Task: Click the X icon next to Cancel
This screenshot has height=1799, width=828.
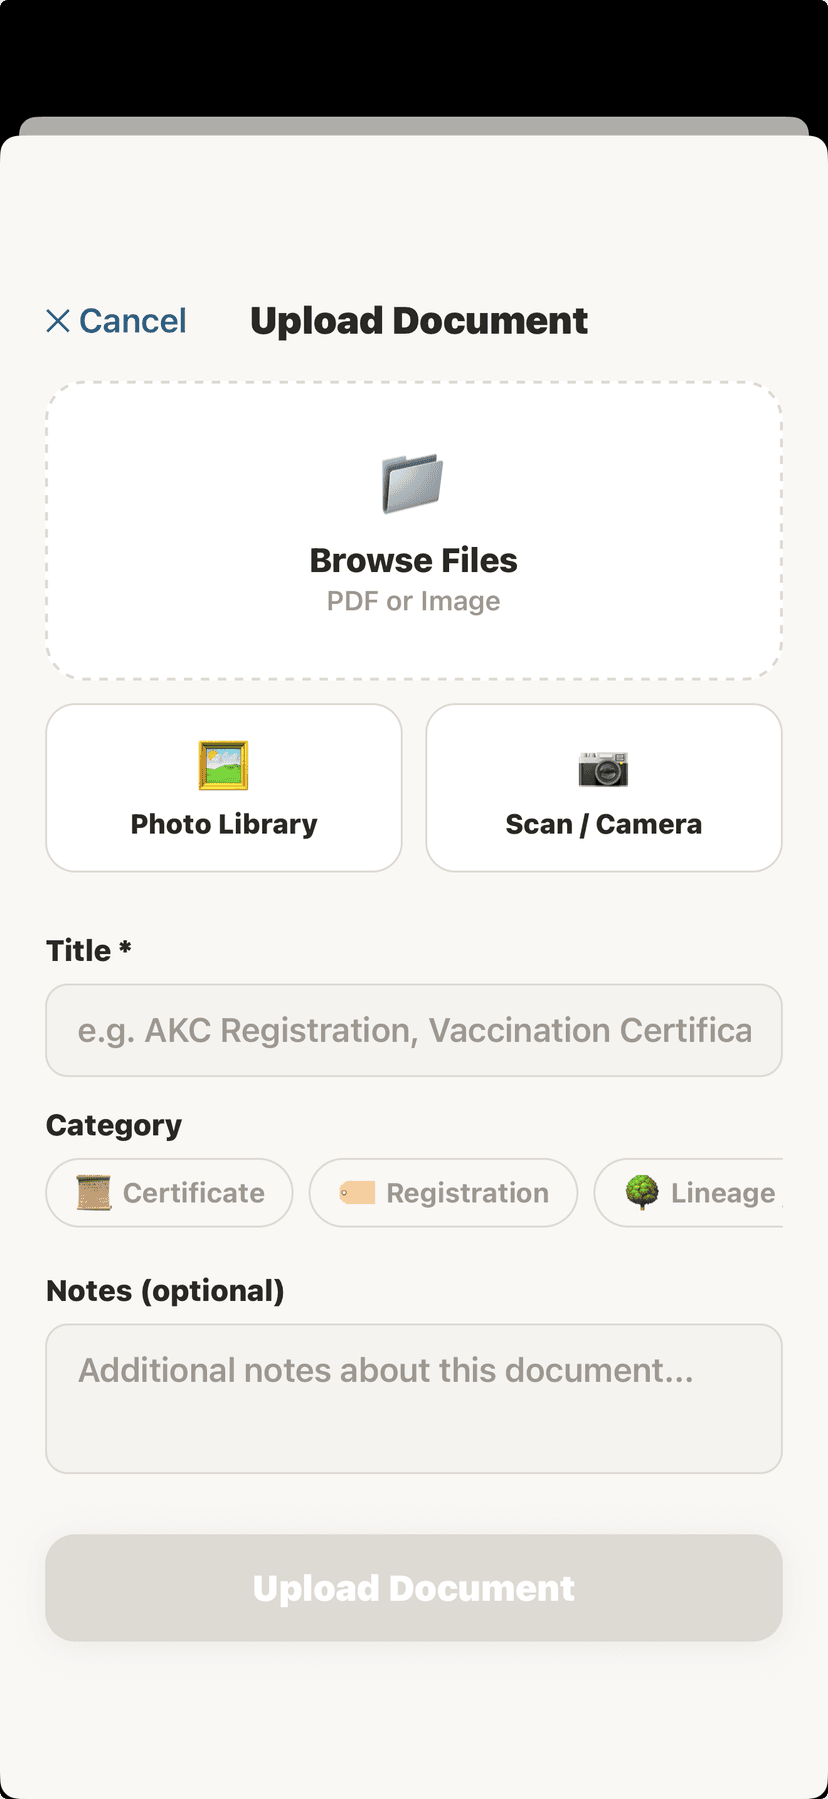Action: (x=58, y=320)
